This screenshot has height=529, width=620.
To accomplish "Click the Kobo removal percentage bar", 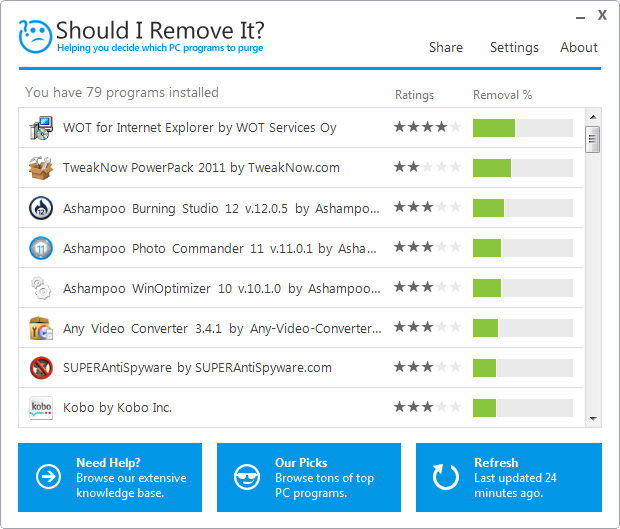I will (523, 408).
